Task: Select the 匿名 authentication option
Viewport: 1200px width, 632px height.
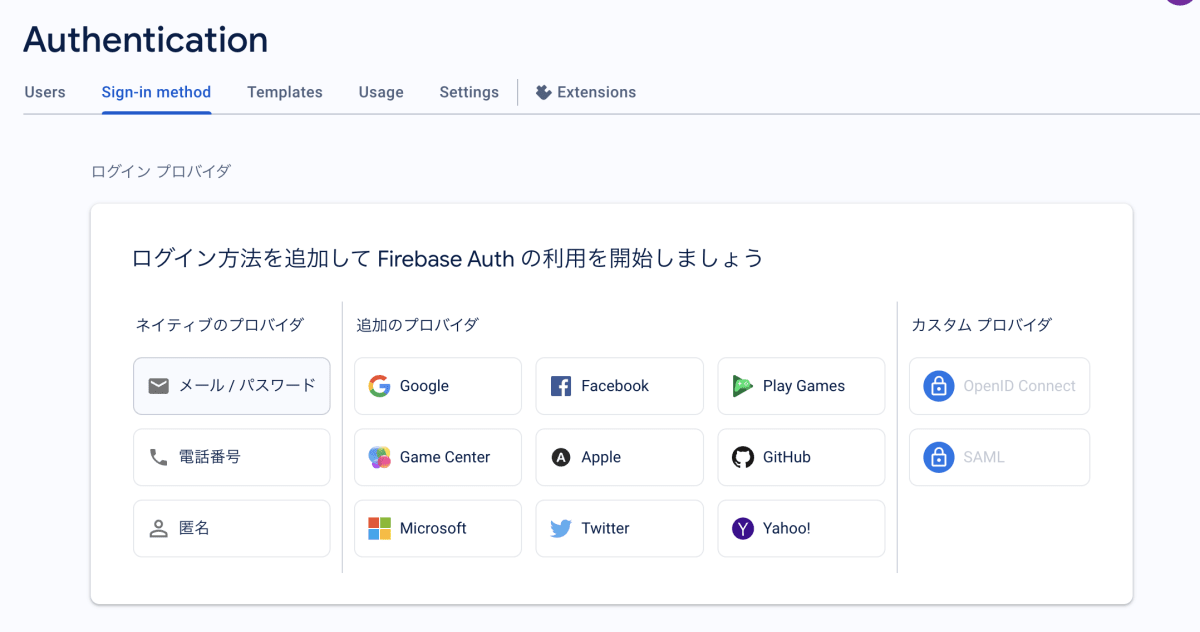Action: tap(231, 528)
